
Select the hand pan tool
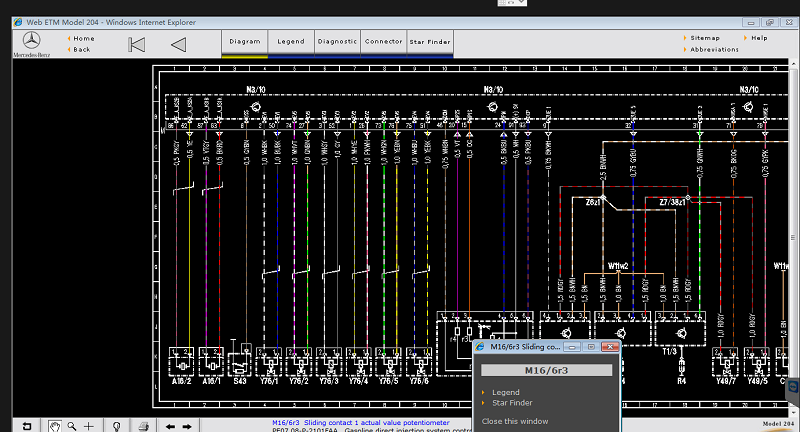pos(55,426)
